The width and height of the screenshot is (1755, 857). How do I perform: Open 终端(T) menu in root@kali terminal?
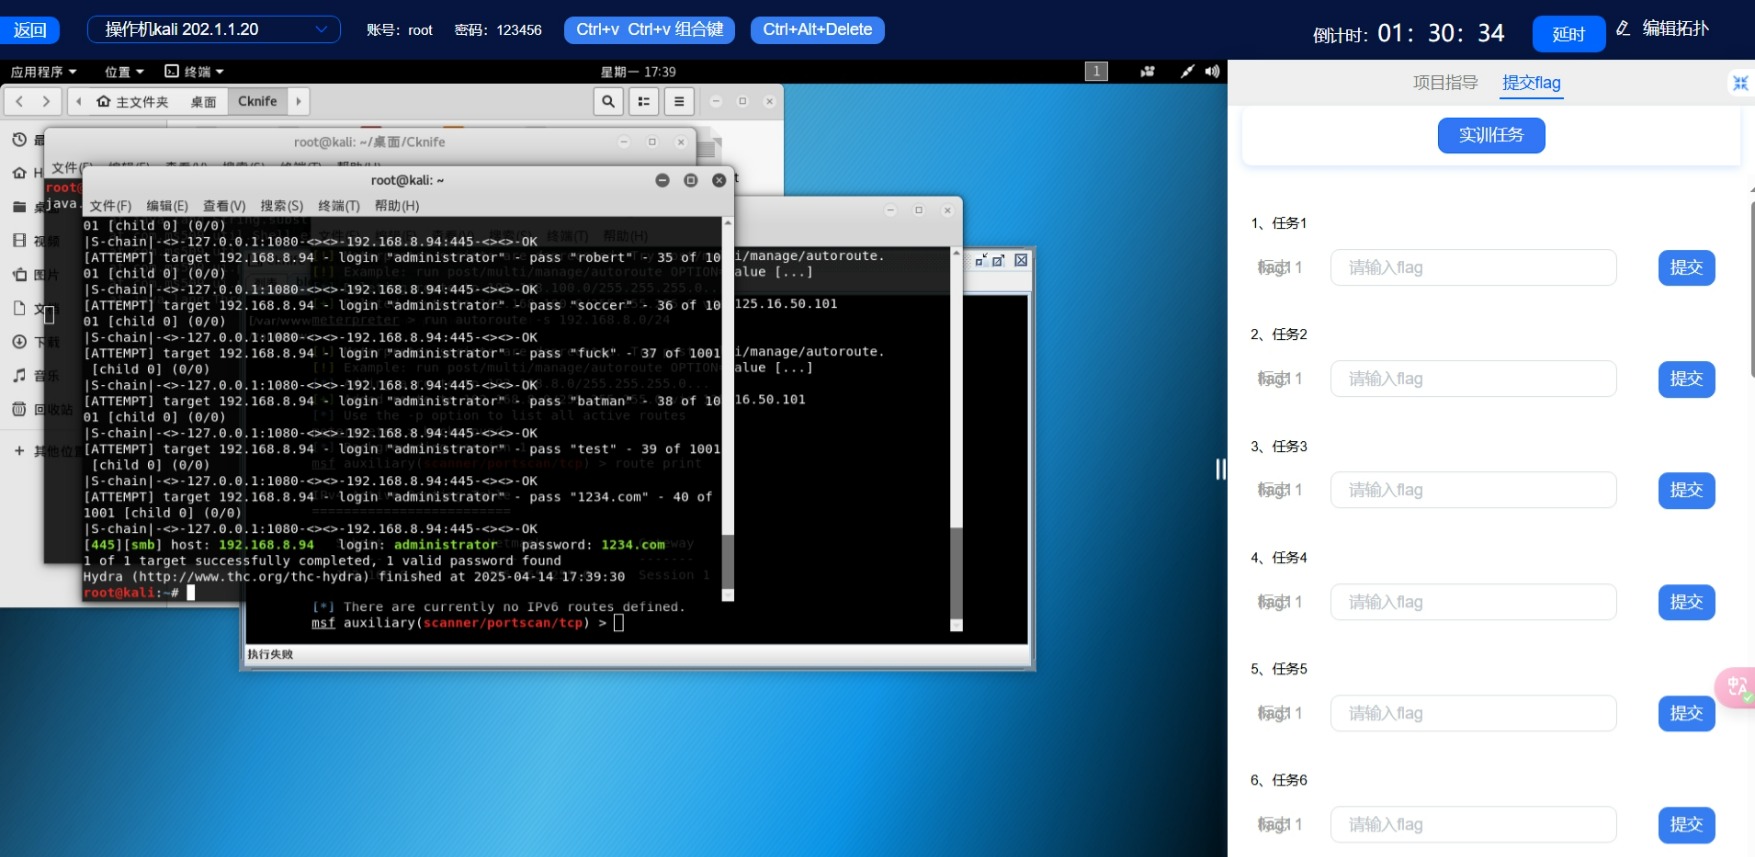click(339, 206)
